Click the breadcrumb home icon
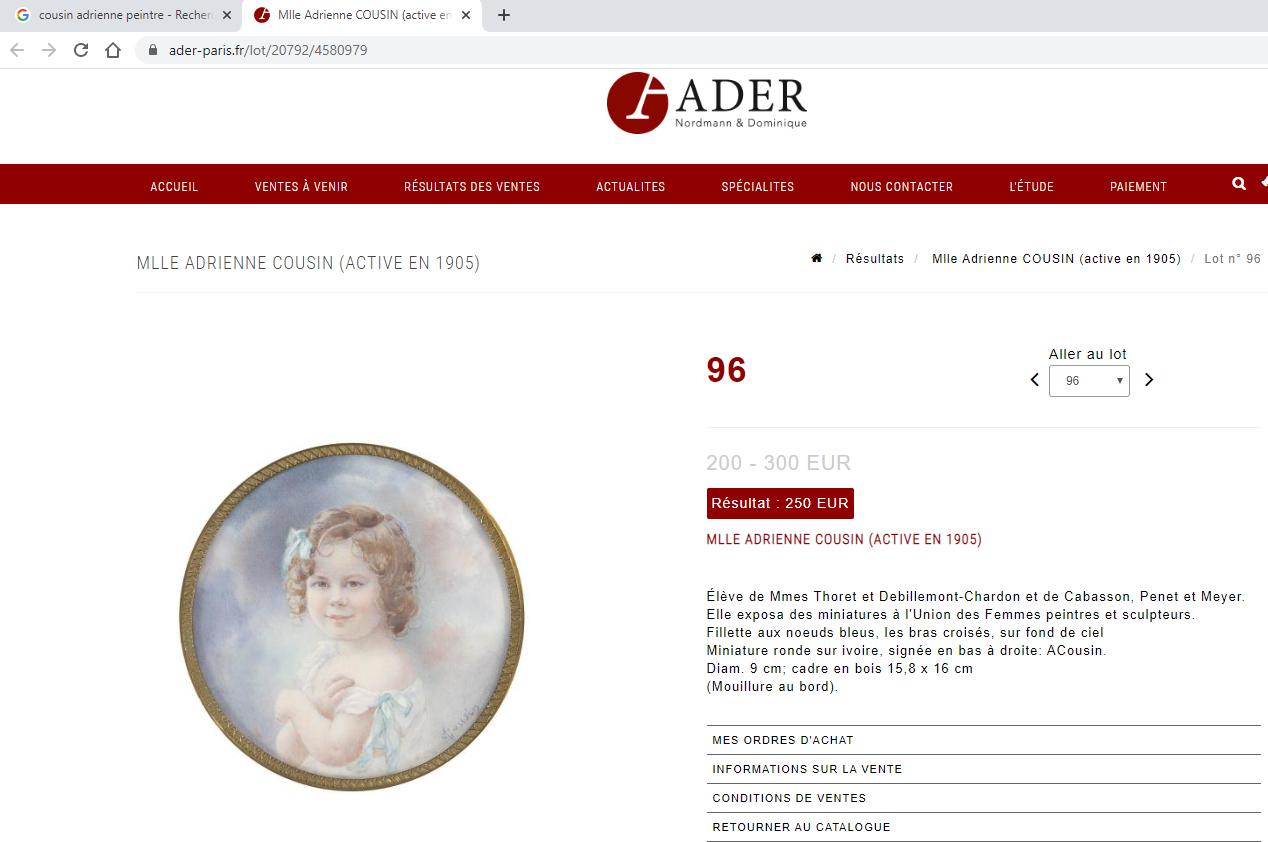 (816, 258)
